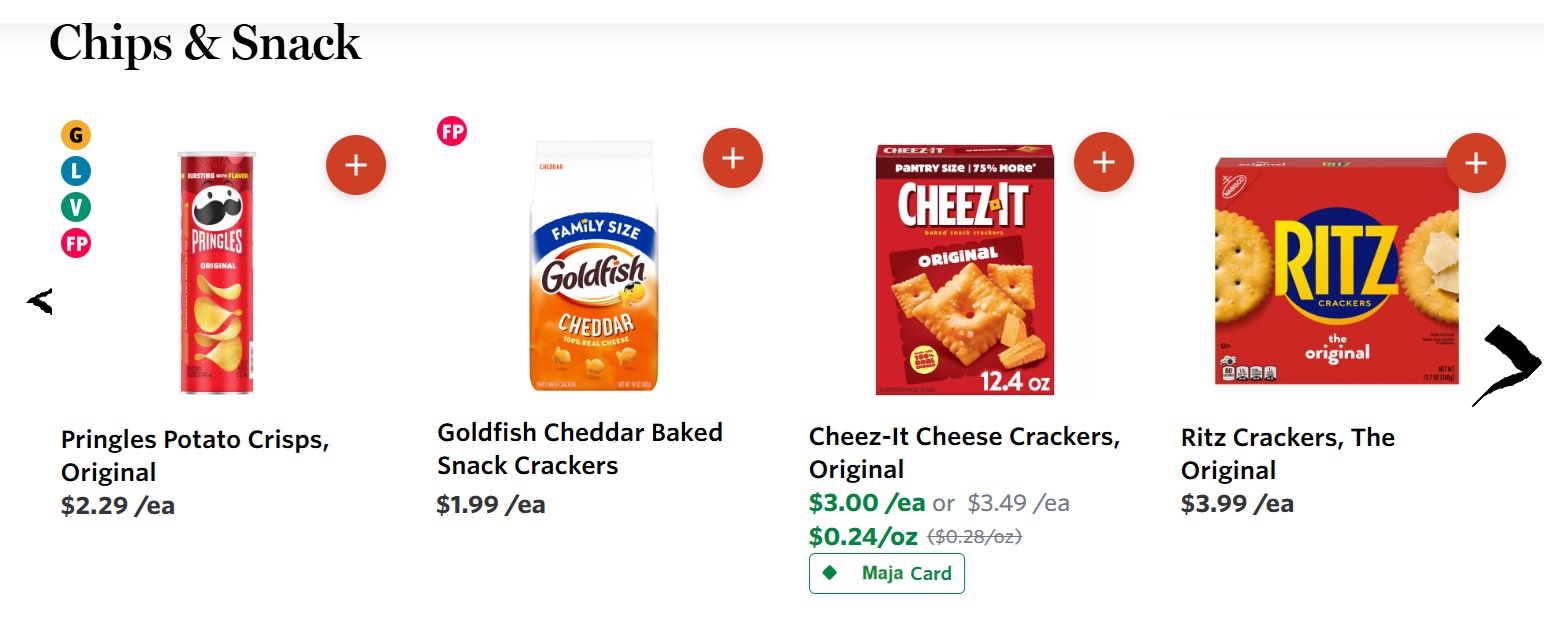Add Ritz Crackers to cart
1544x637 pixels.
1476,163
